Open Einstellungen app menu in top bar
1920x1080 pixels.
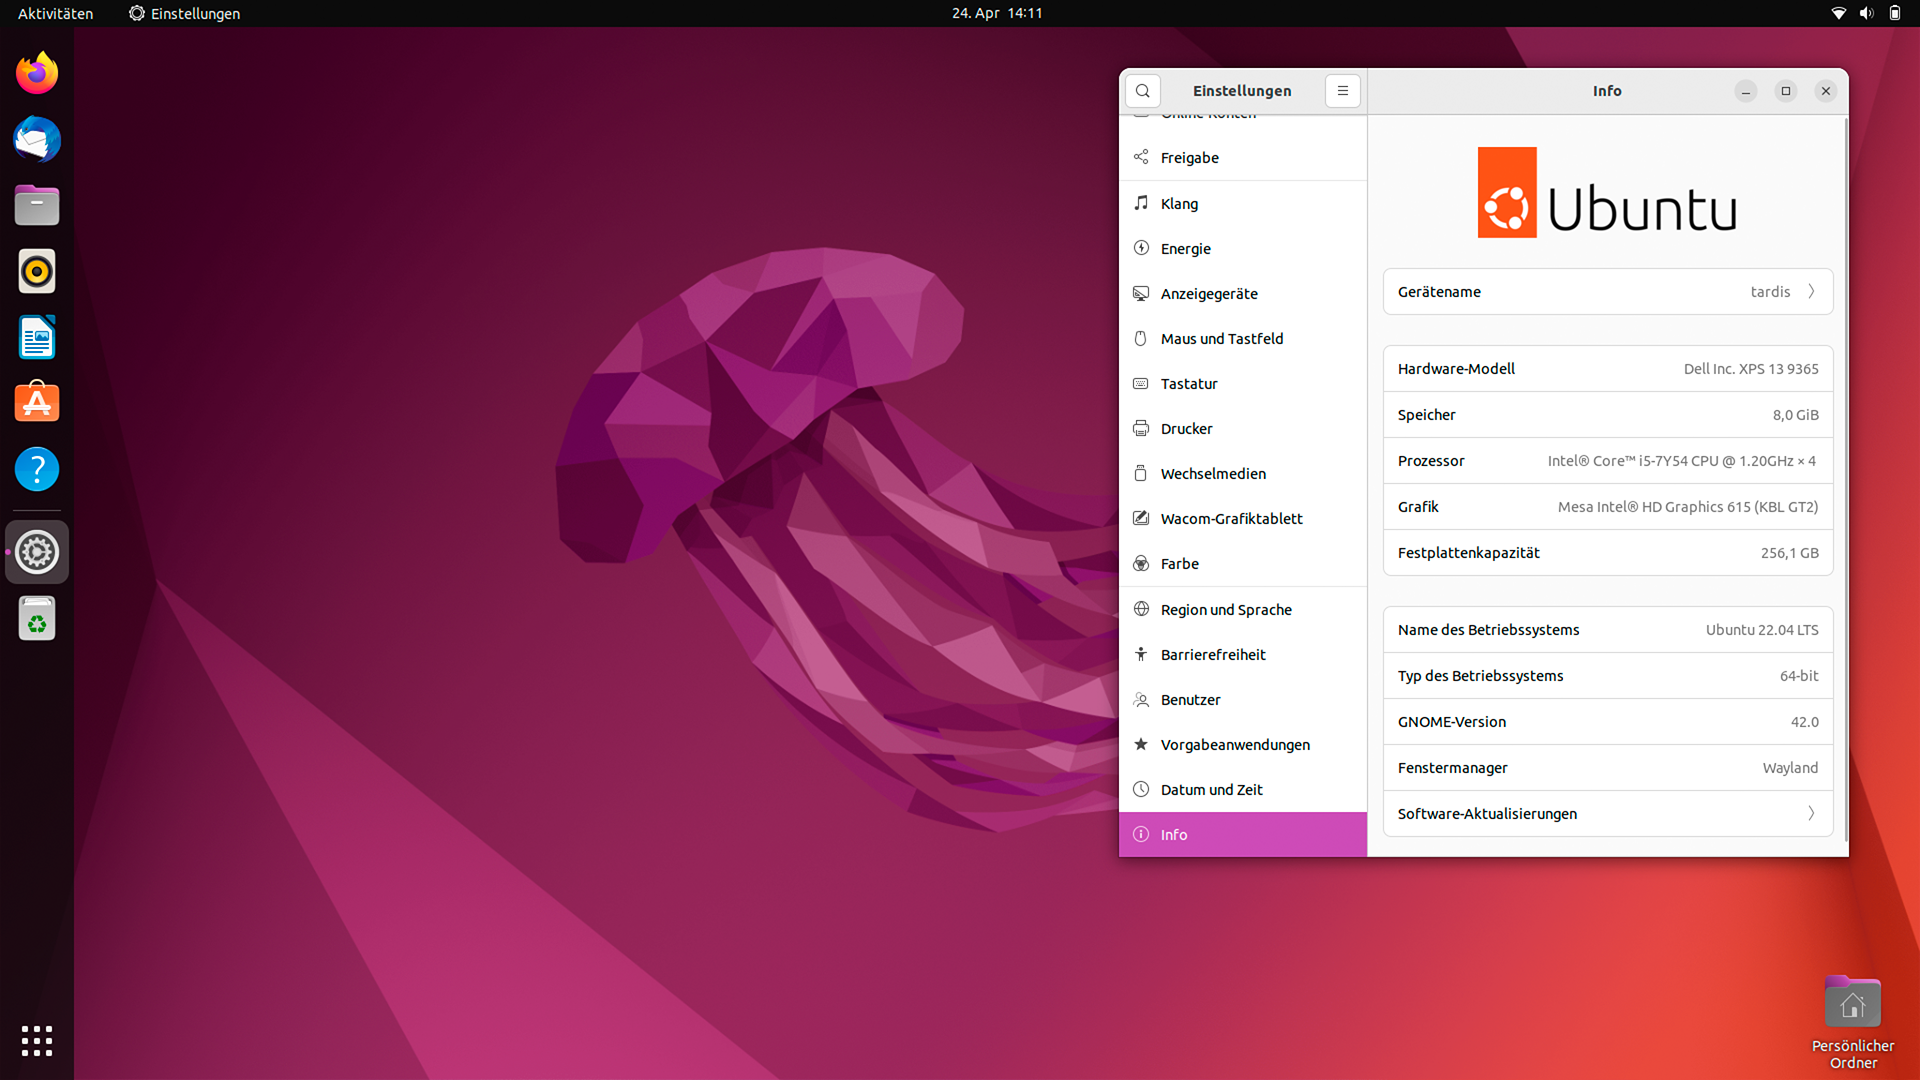coord(184,13)
